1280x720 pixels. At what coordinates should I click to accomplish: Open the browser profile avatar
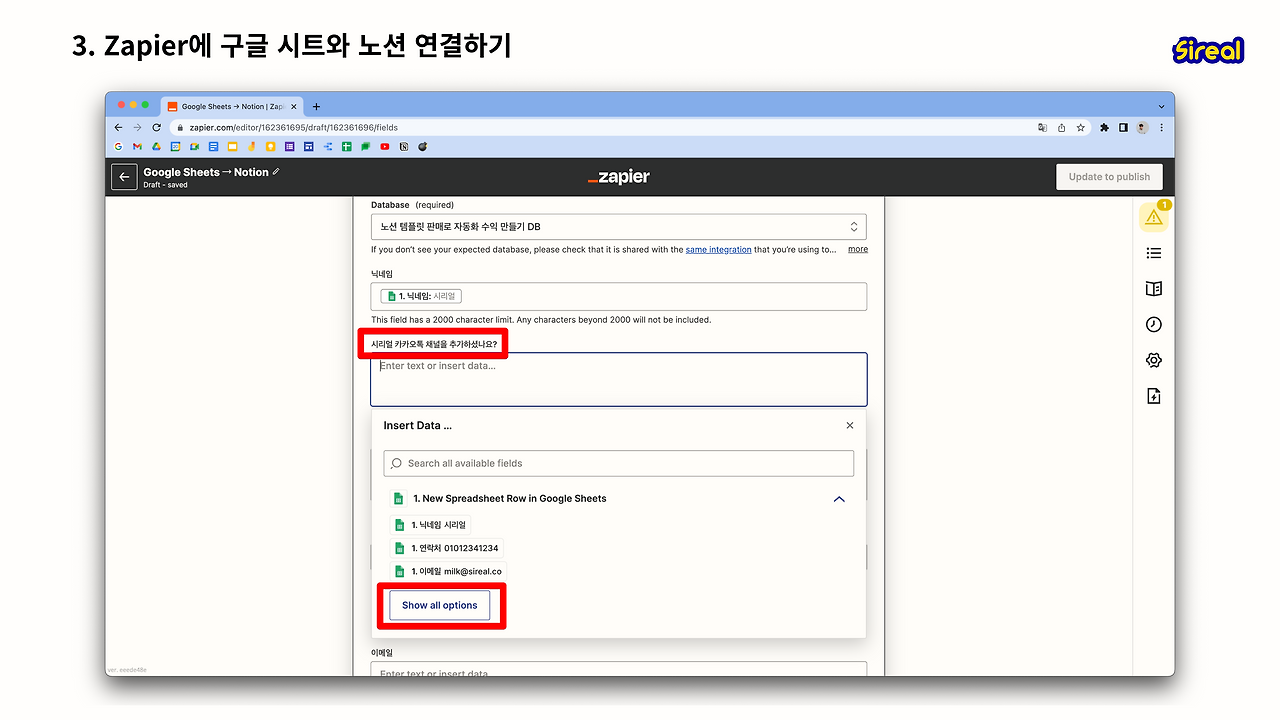click(1142, 128)
